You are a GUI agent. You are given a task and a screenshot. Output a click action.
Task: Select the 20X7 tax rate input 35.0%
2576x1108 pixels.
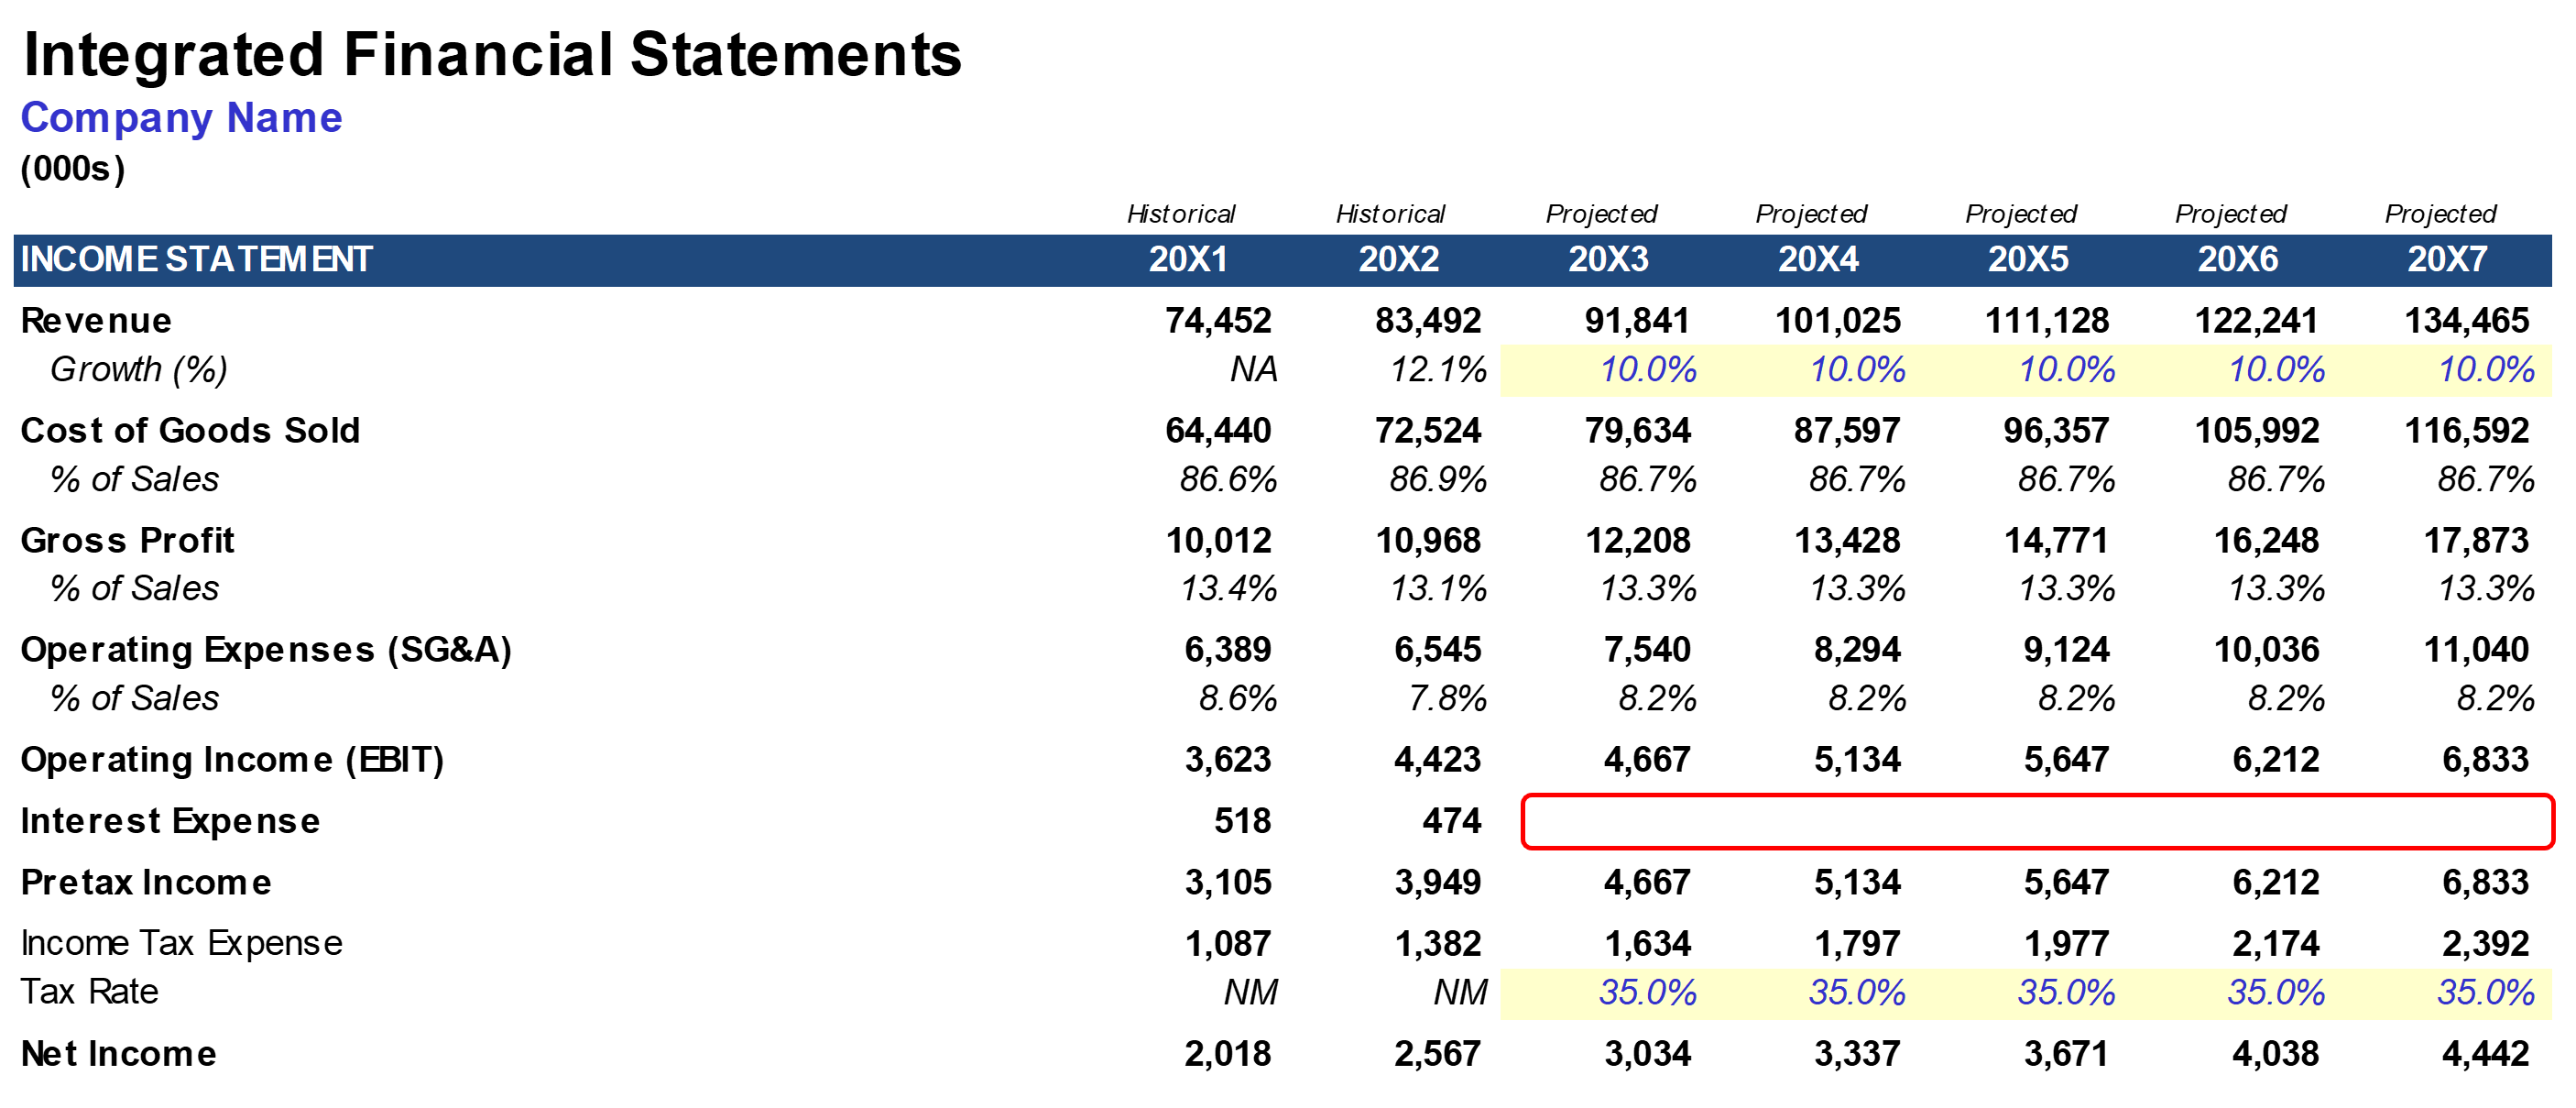2485,993
